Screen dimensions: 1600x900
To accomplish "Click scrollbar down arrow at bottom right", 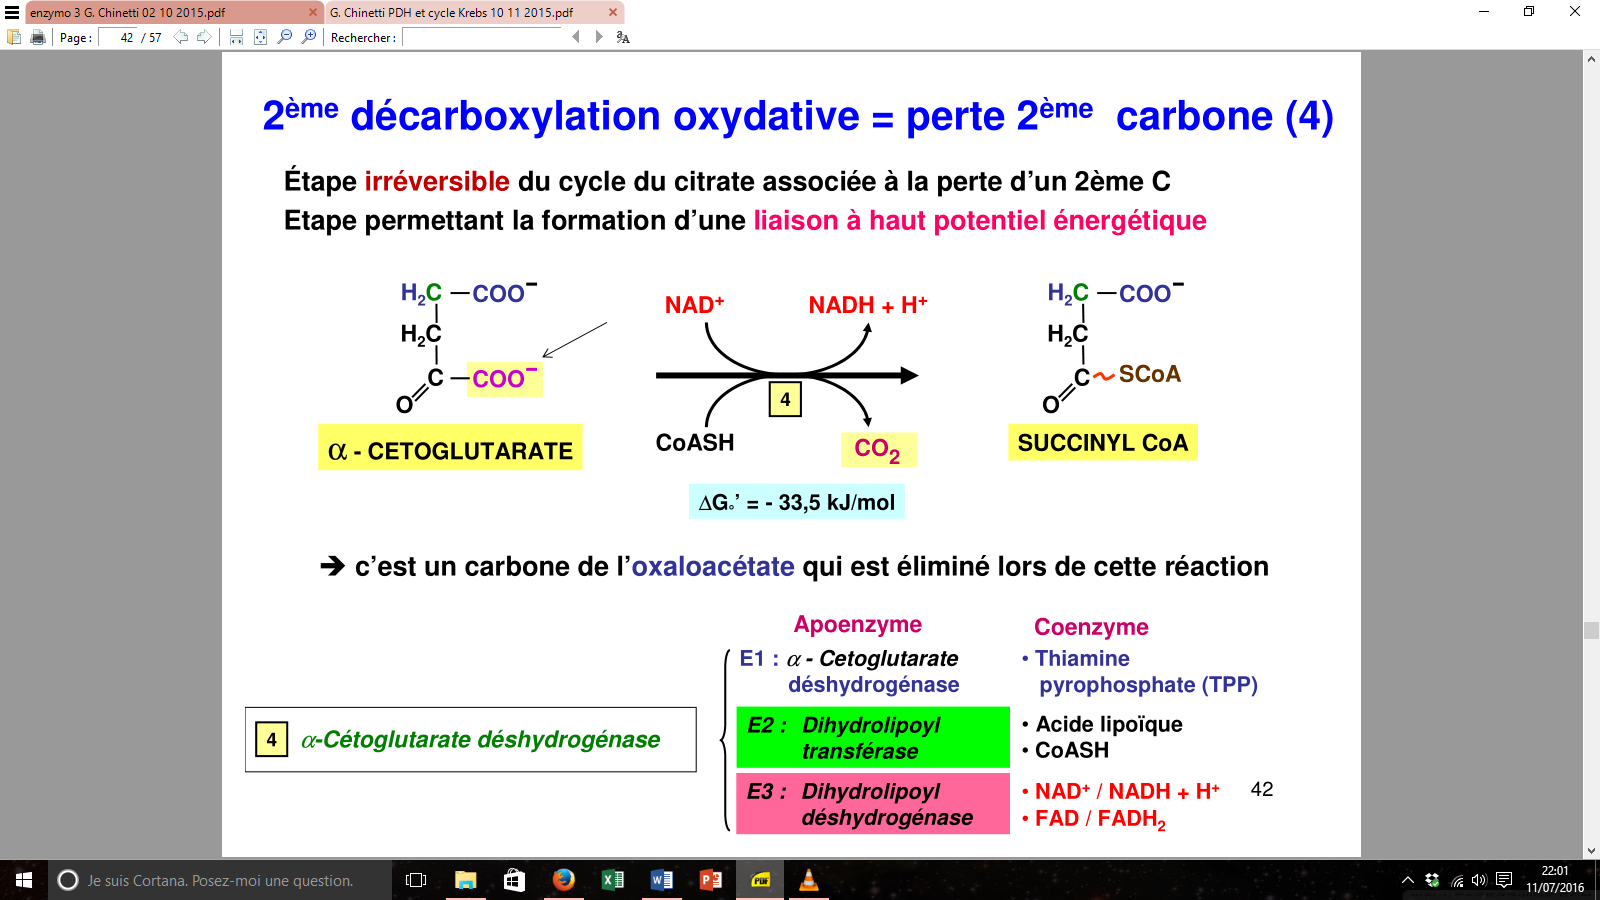I will click(1591, 850).
